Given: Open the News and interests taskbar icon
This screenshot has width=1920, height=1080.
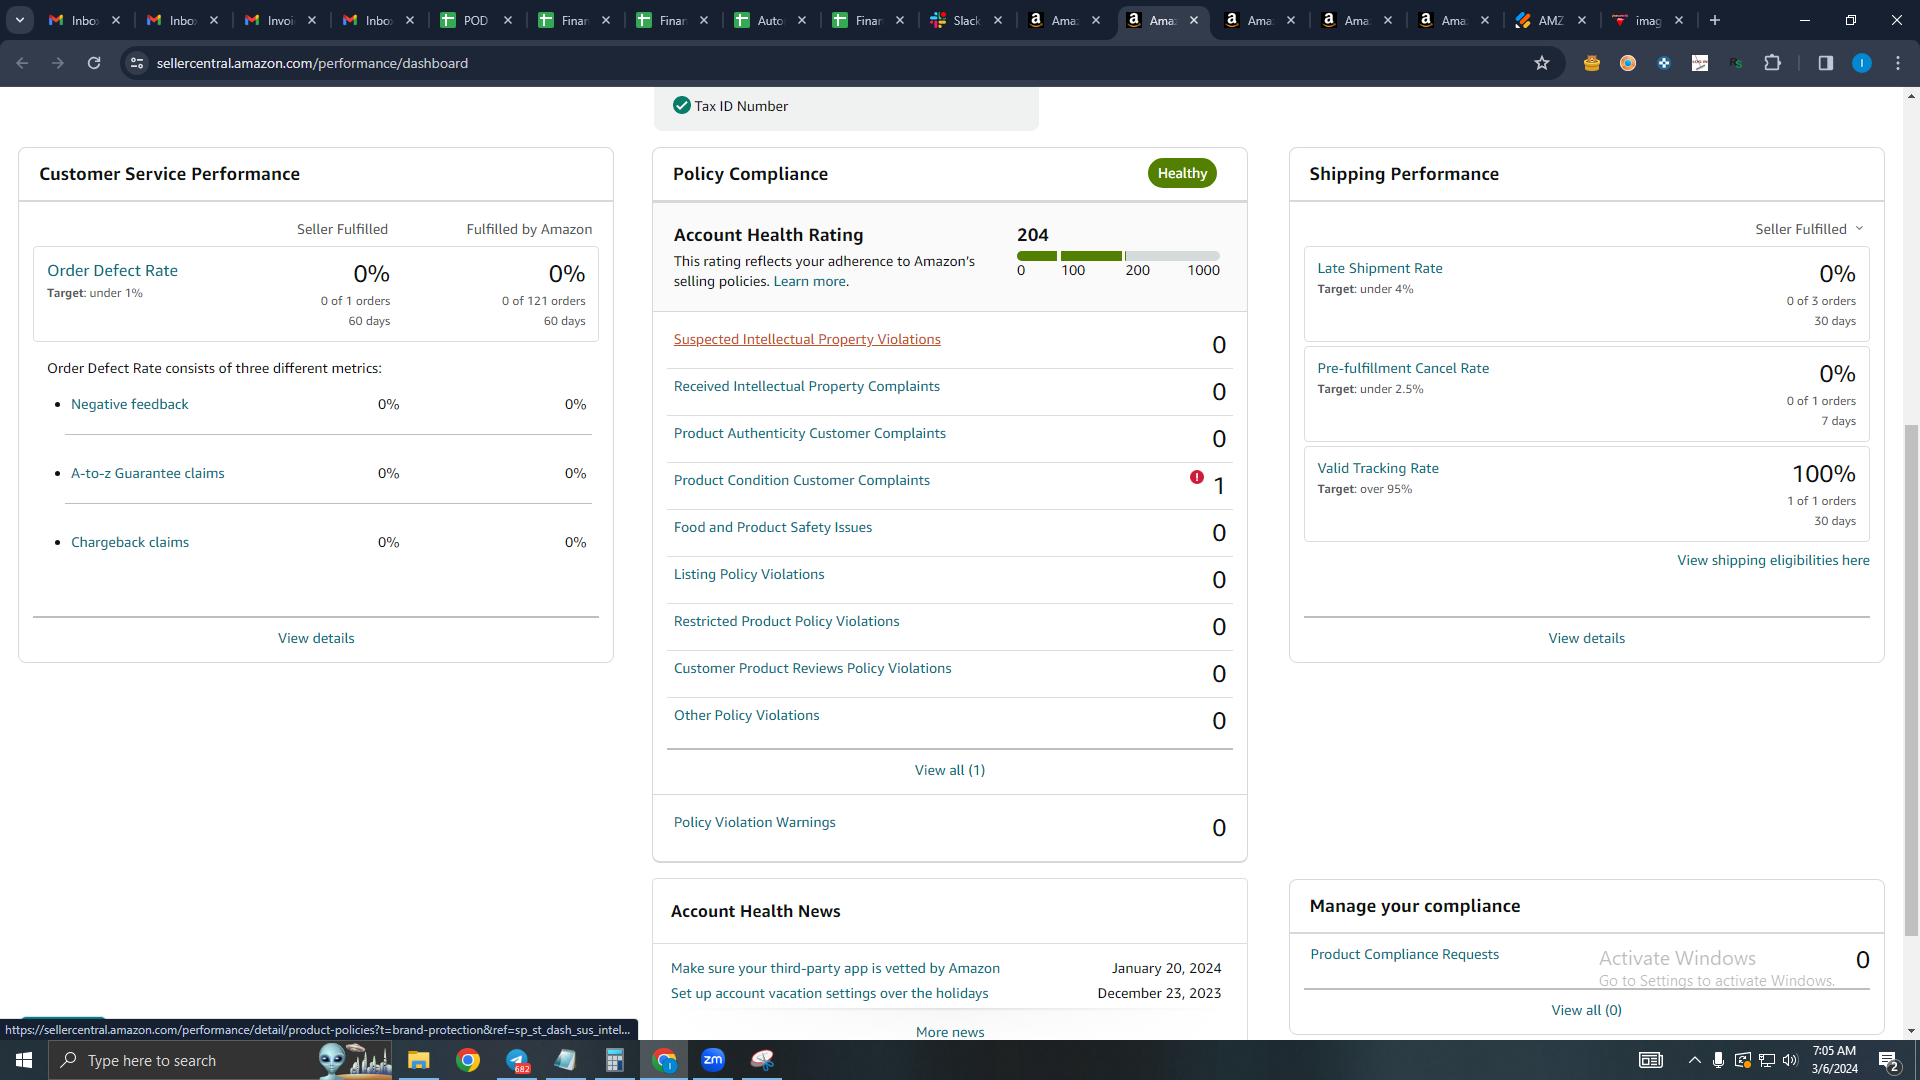Looking at the screenshot, I should tap(1651, 1060).
